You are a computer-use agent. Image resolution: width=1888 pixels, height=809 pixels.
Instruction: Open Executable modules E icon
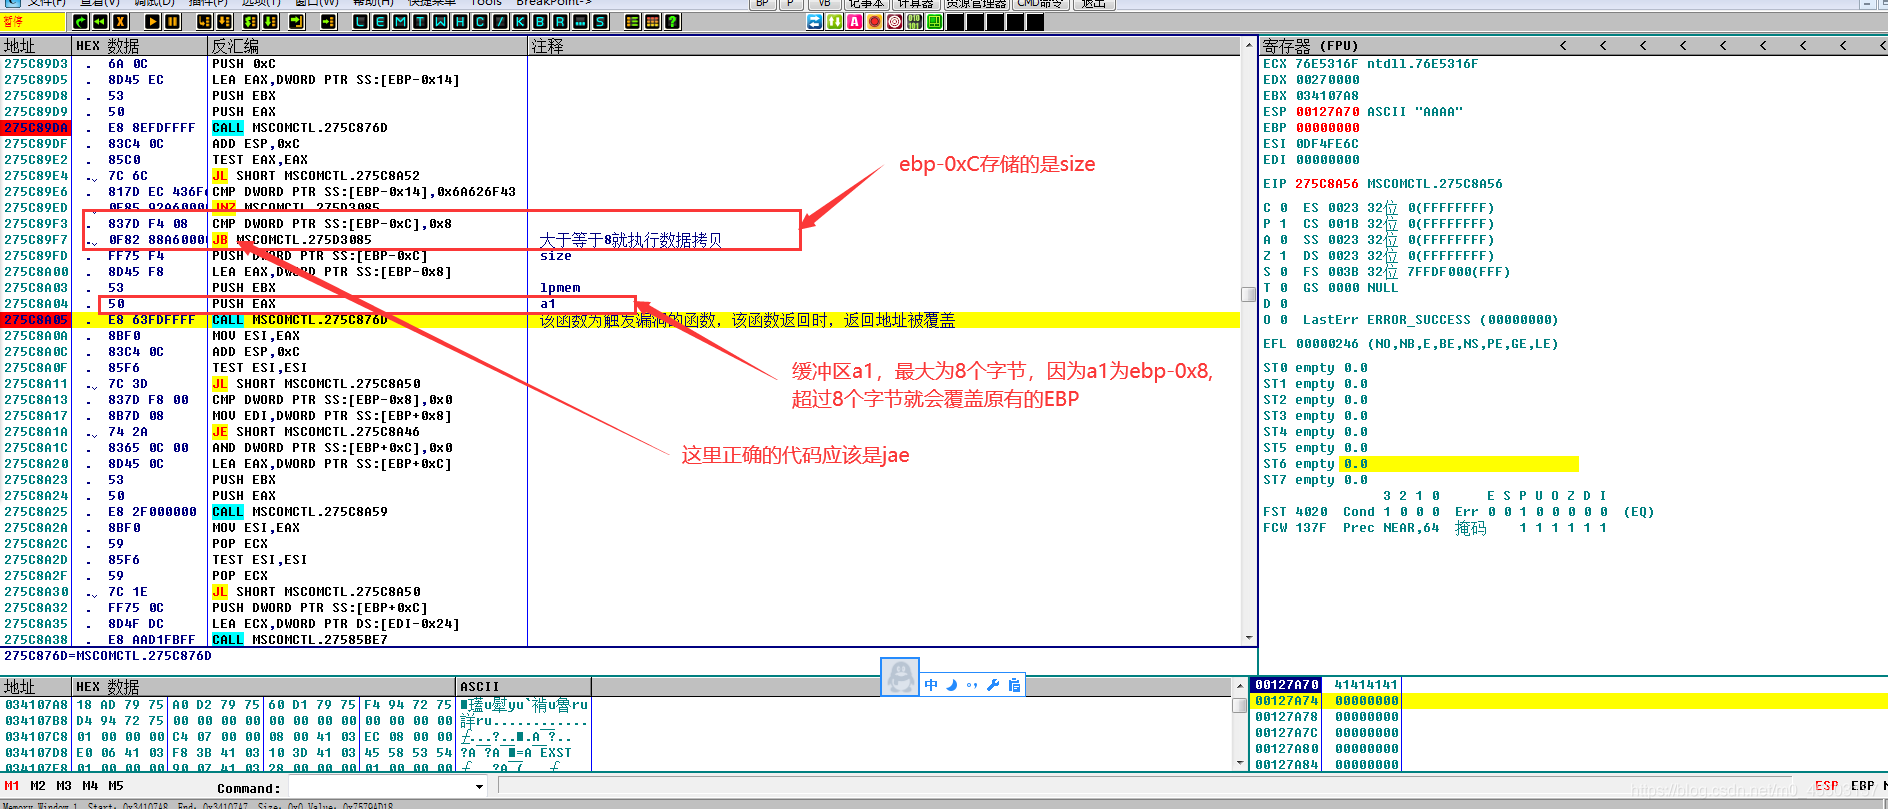click(x=380, y=22)
